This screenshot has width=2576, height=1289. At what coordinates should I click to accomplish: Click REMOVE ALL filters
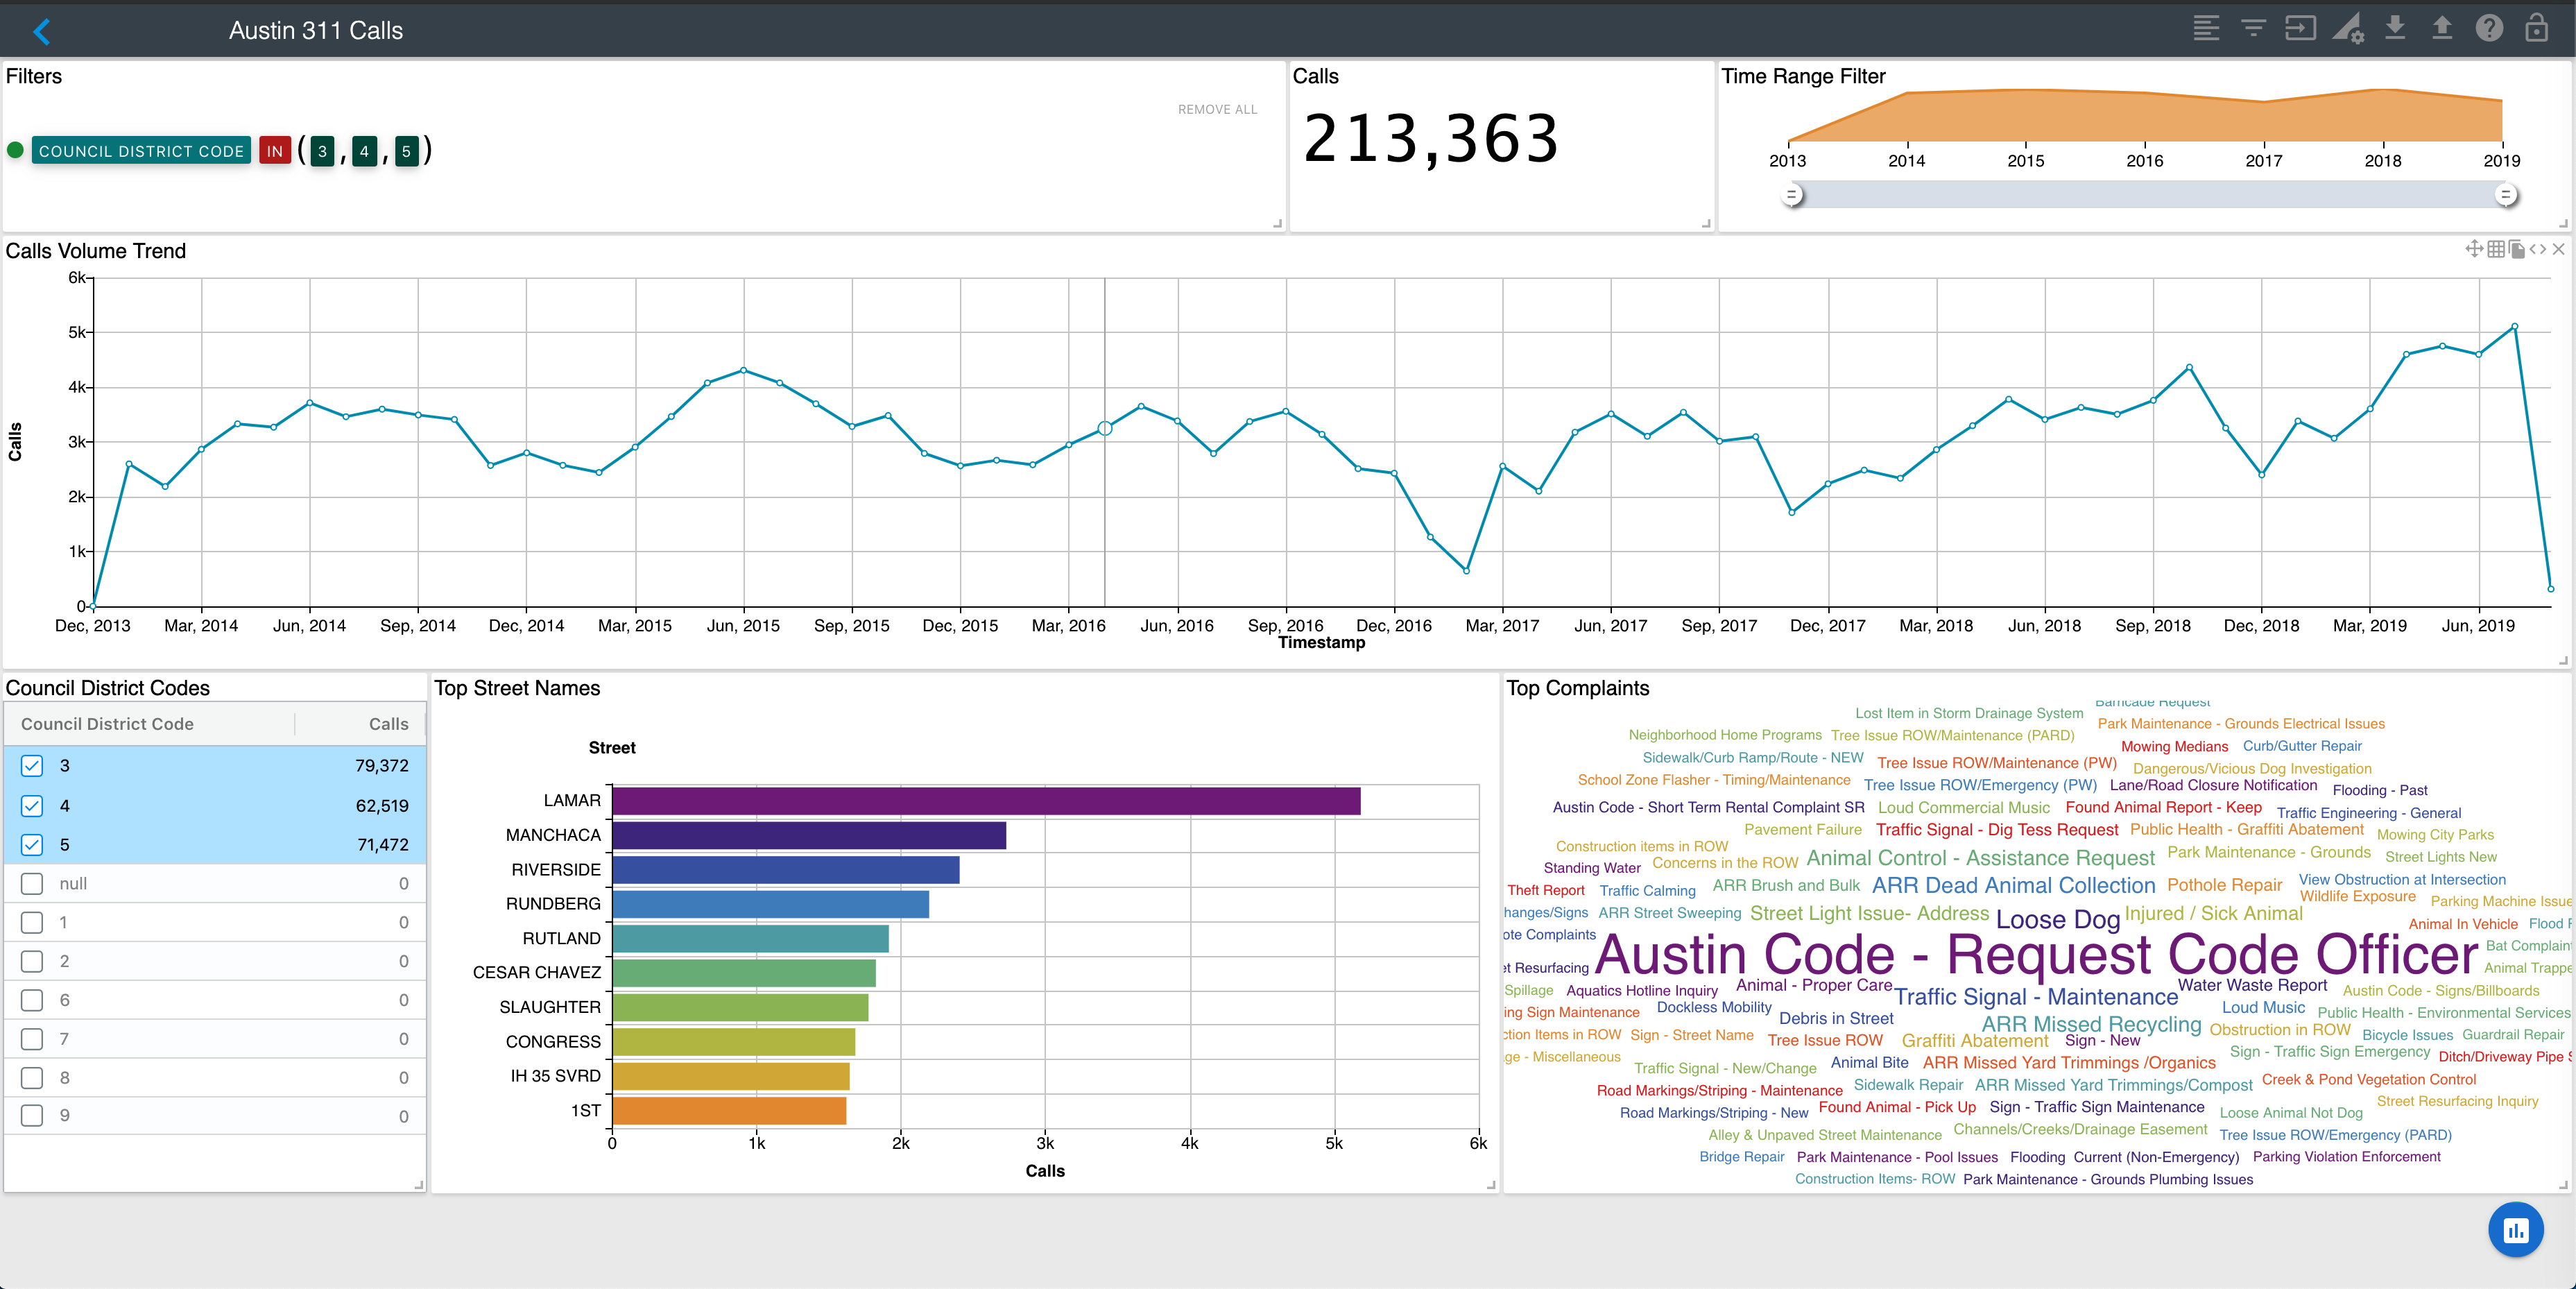pyautogui.click(x=1217, y=110)
